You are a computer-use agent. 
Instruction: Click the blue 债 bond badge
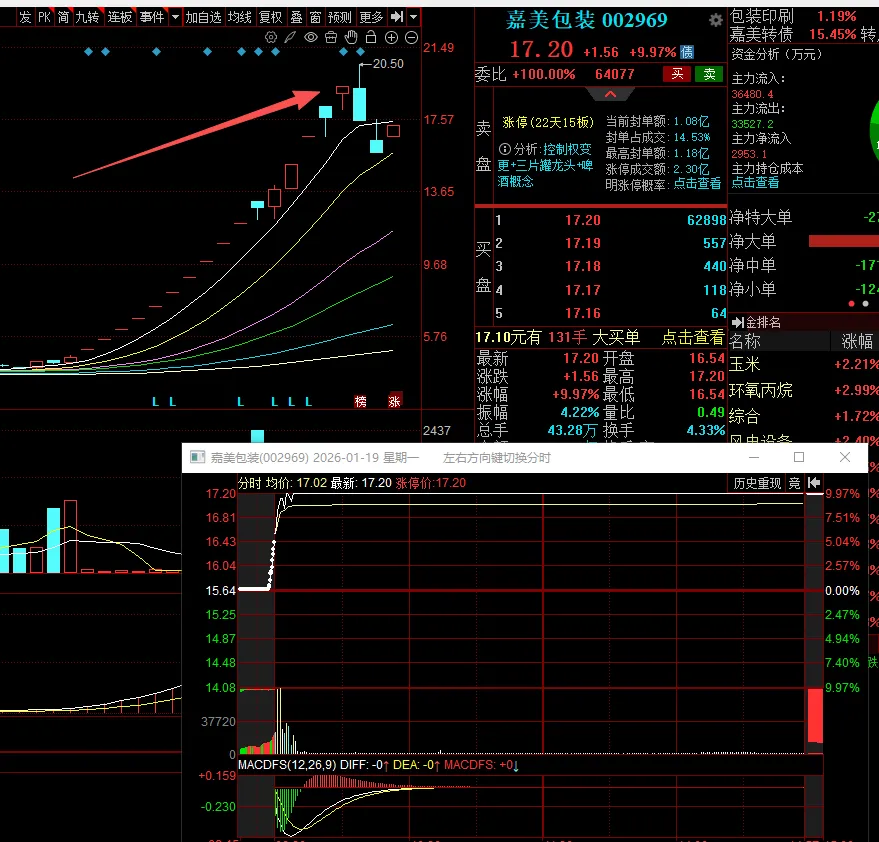(687, 52)
